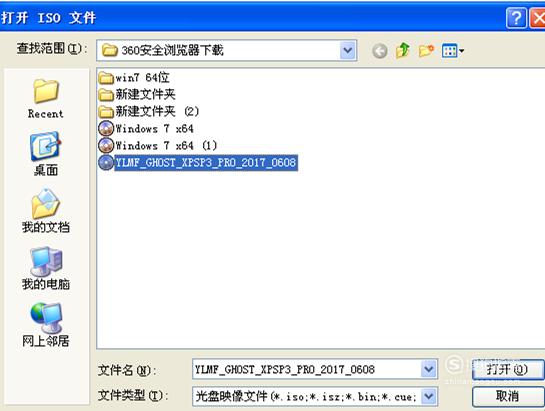Click the 打开 button
The height and width of the screenshot is (411, 545).
point(507,369)
